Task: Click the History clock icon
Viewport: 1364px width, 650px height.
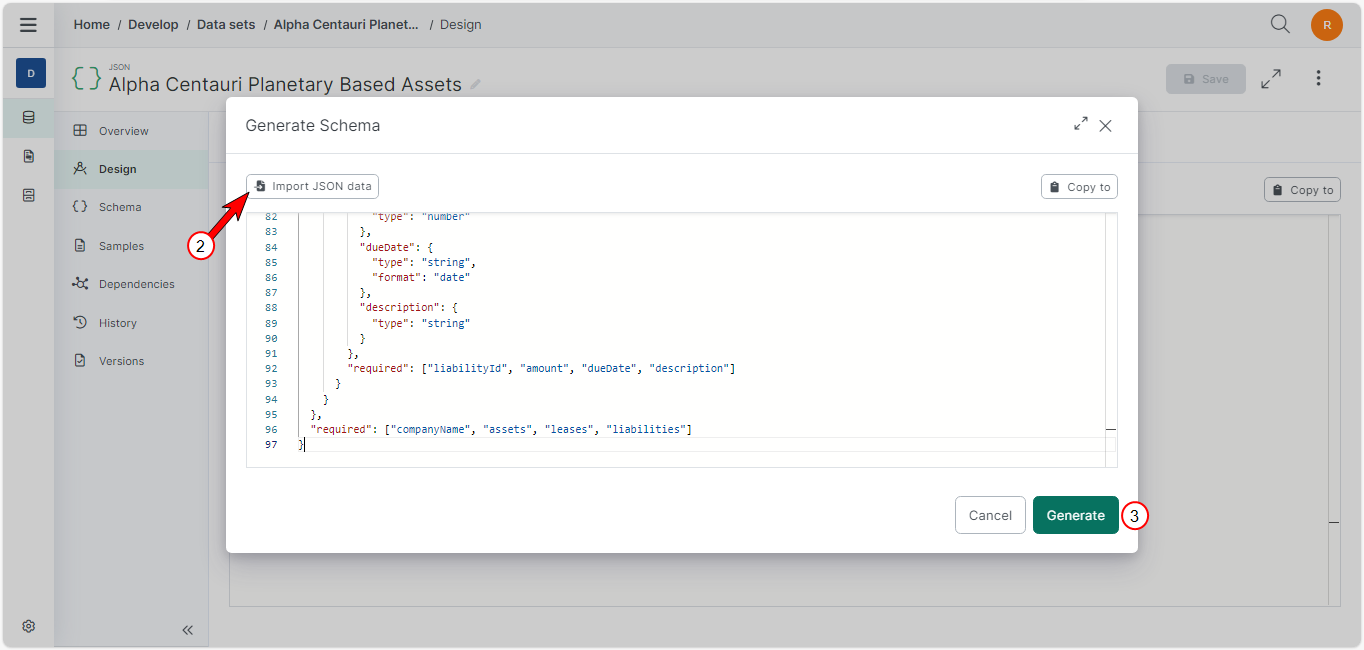Action: 80,323
